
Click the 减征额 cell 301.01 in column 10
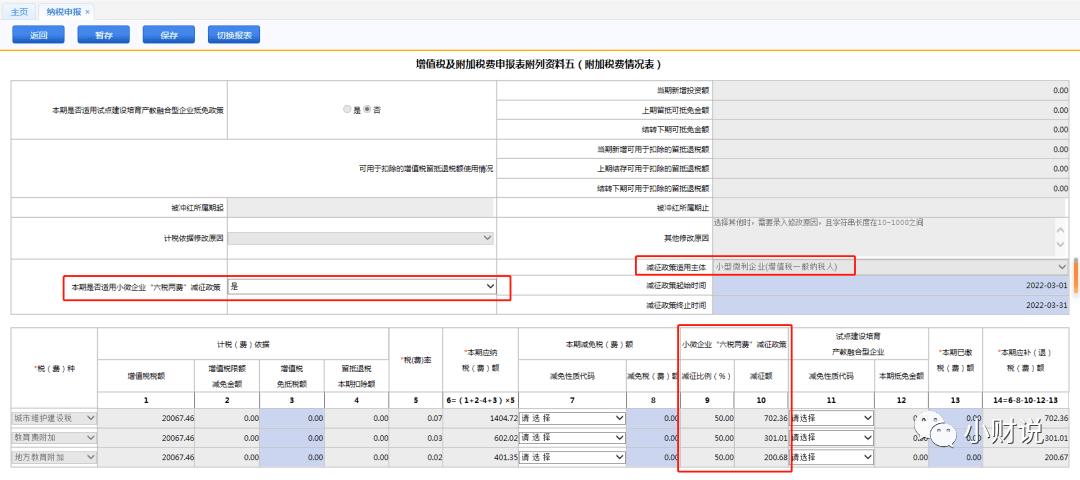coord(762,437)
